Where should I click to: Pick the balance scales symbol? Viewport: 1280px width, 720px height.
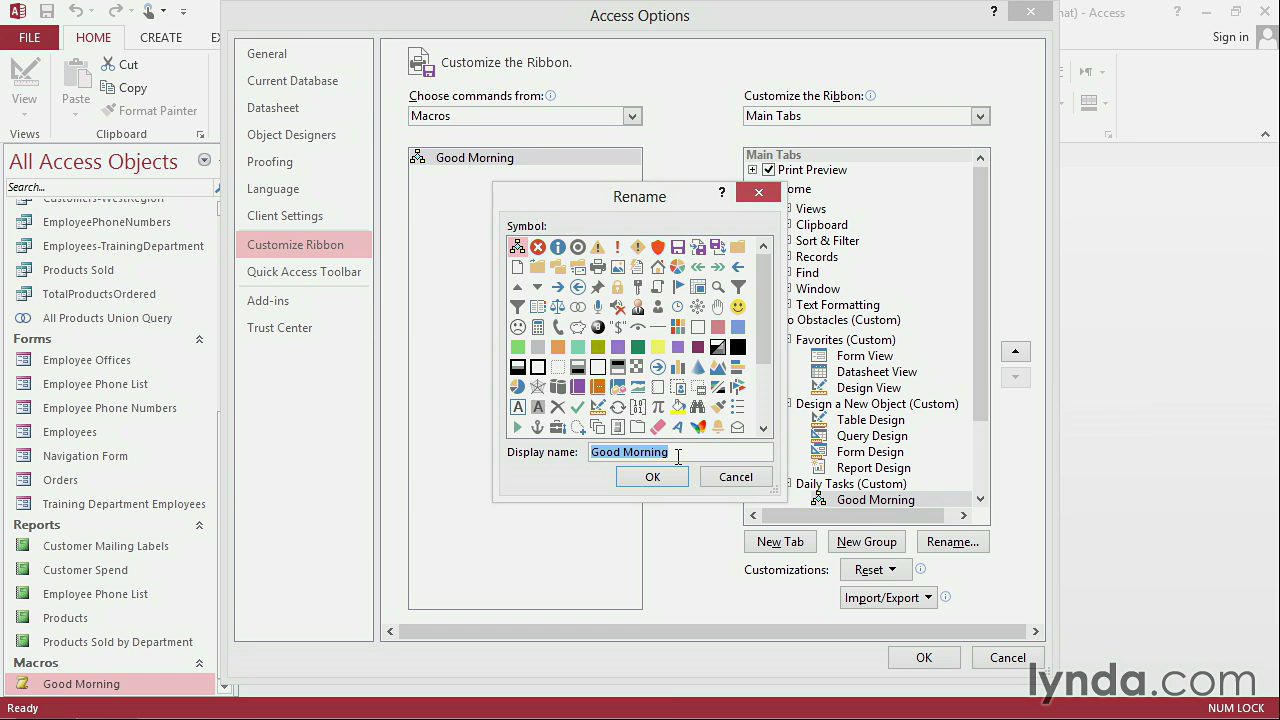pyautogui.click(x=558, y=307)
